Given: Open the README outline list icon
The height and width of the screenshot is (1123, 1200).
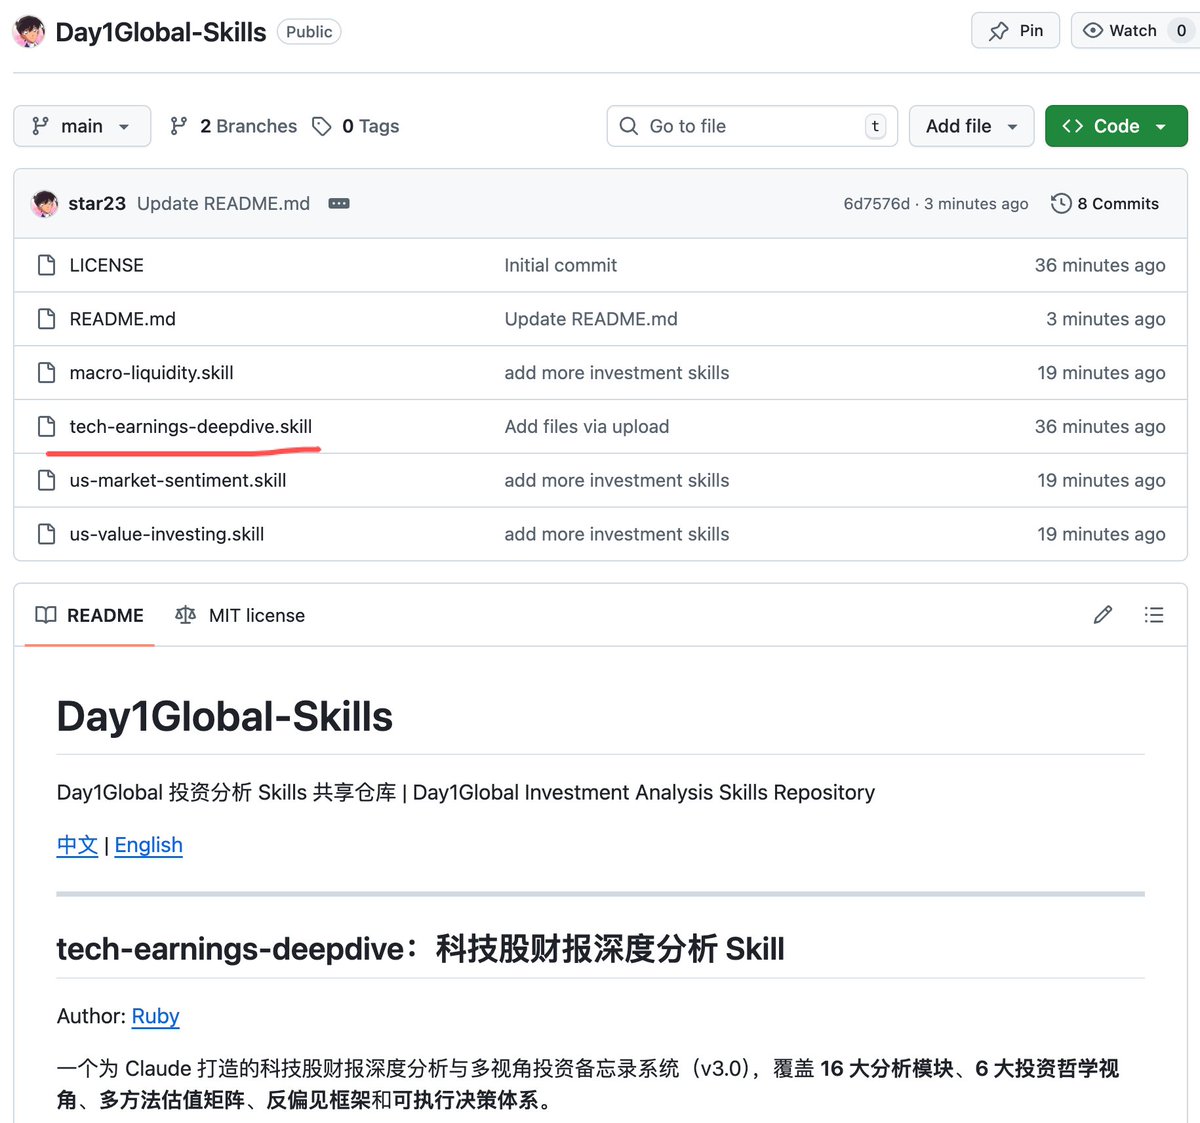Looking at the screenshot, I should (1153, 615).
